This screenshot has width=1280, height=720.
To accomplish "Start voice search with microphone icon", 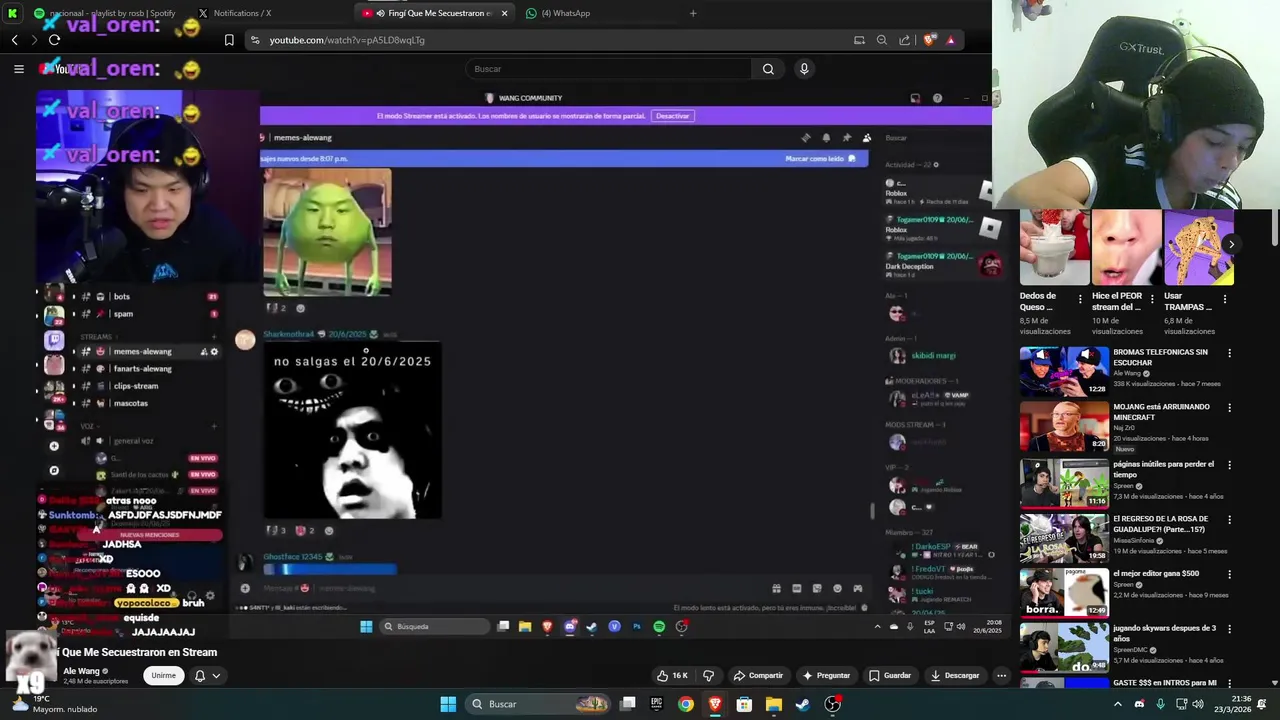I will pos(804,69).
